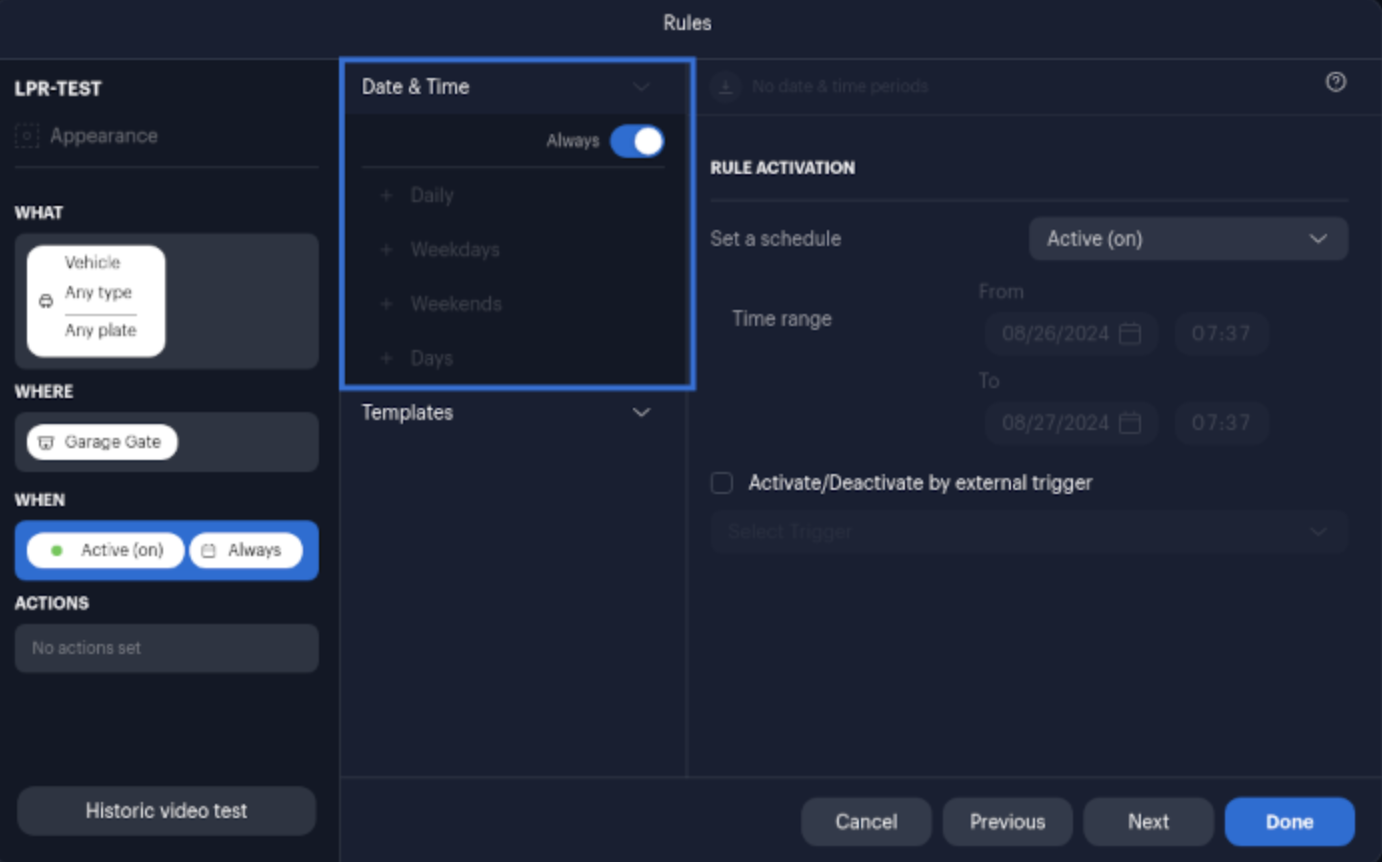Click the Days option label
Viewport: 1382px width, 862px height.
432,358
